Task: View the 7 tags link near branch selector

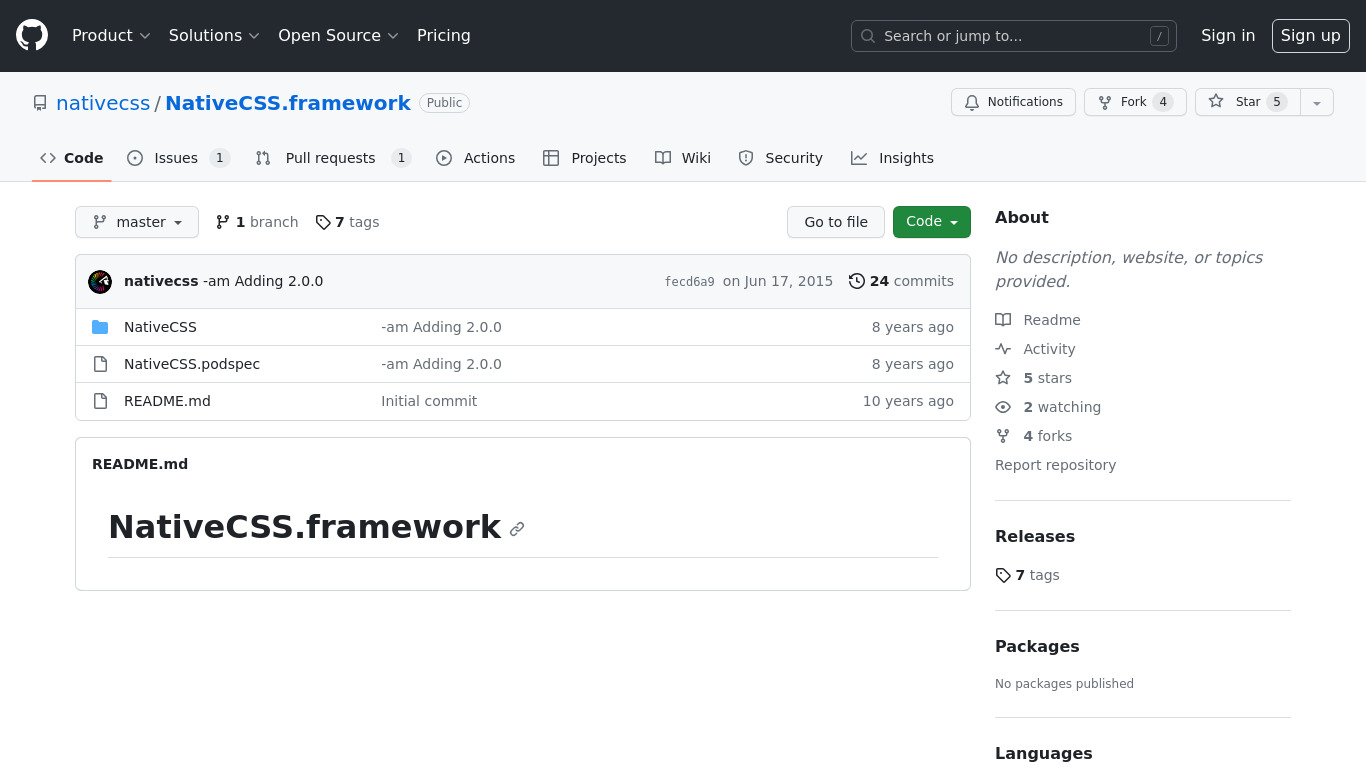Action: [347, 222]
